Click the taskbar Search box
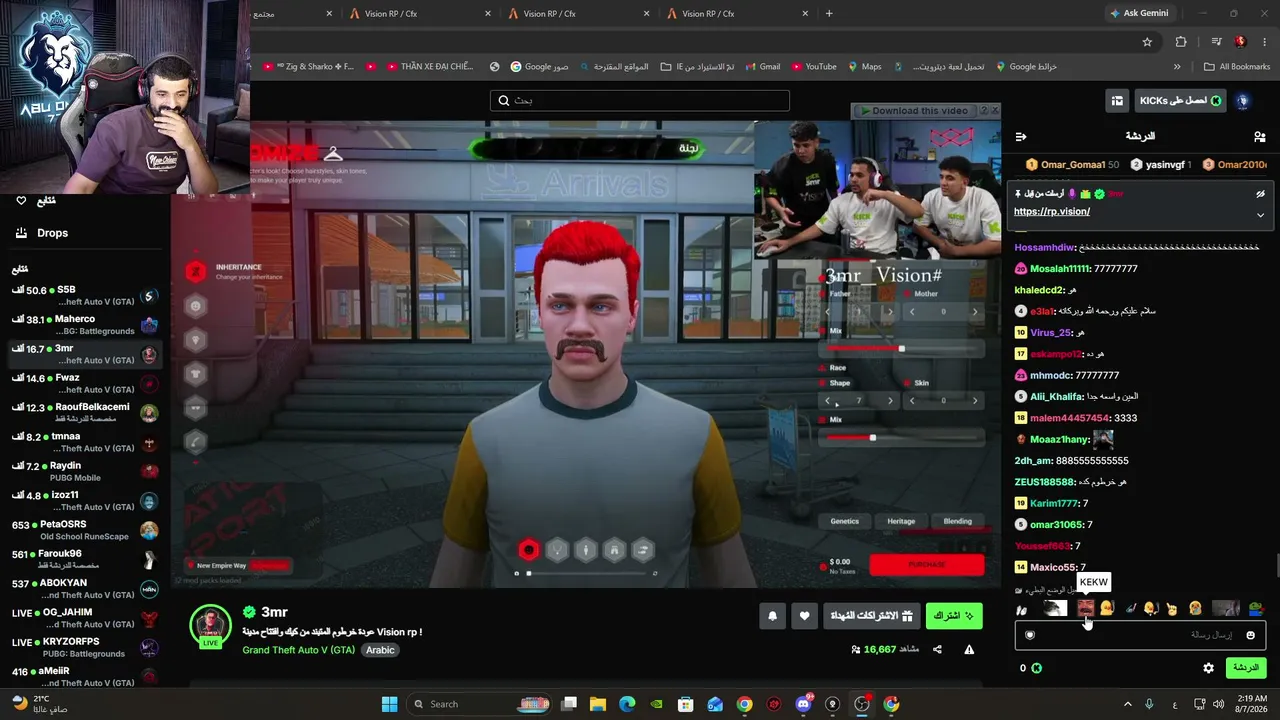Image resolution: width=1280 pixels, height=720 pixels. pyautogui.click(x=480, y=704)
